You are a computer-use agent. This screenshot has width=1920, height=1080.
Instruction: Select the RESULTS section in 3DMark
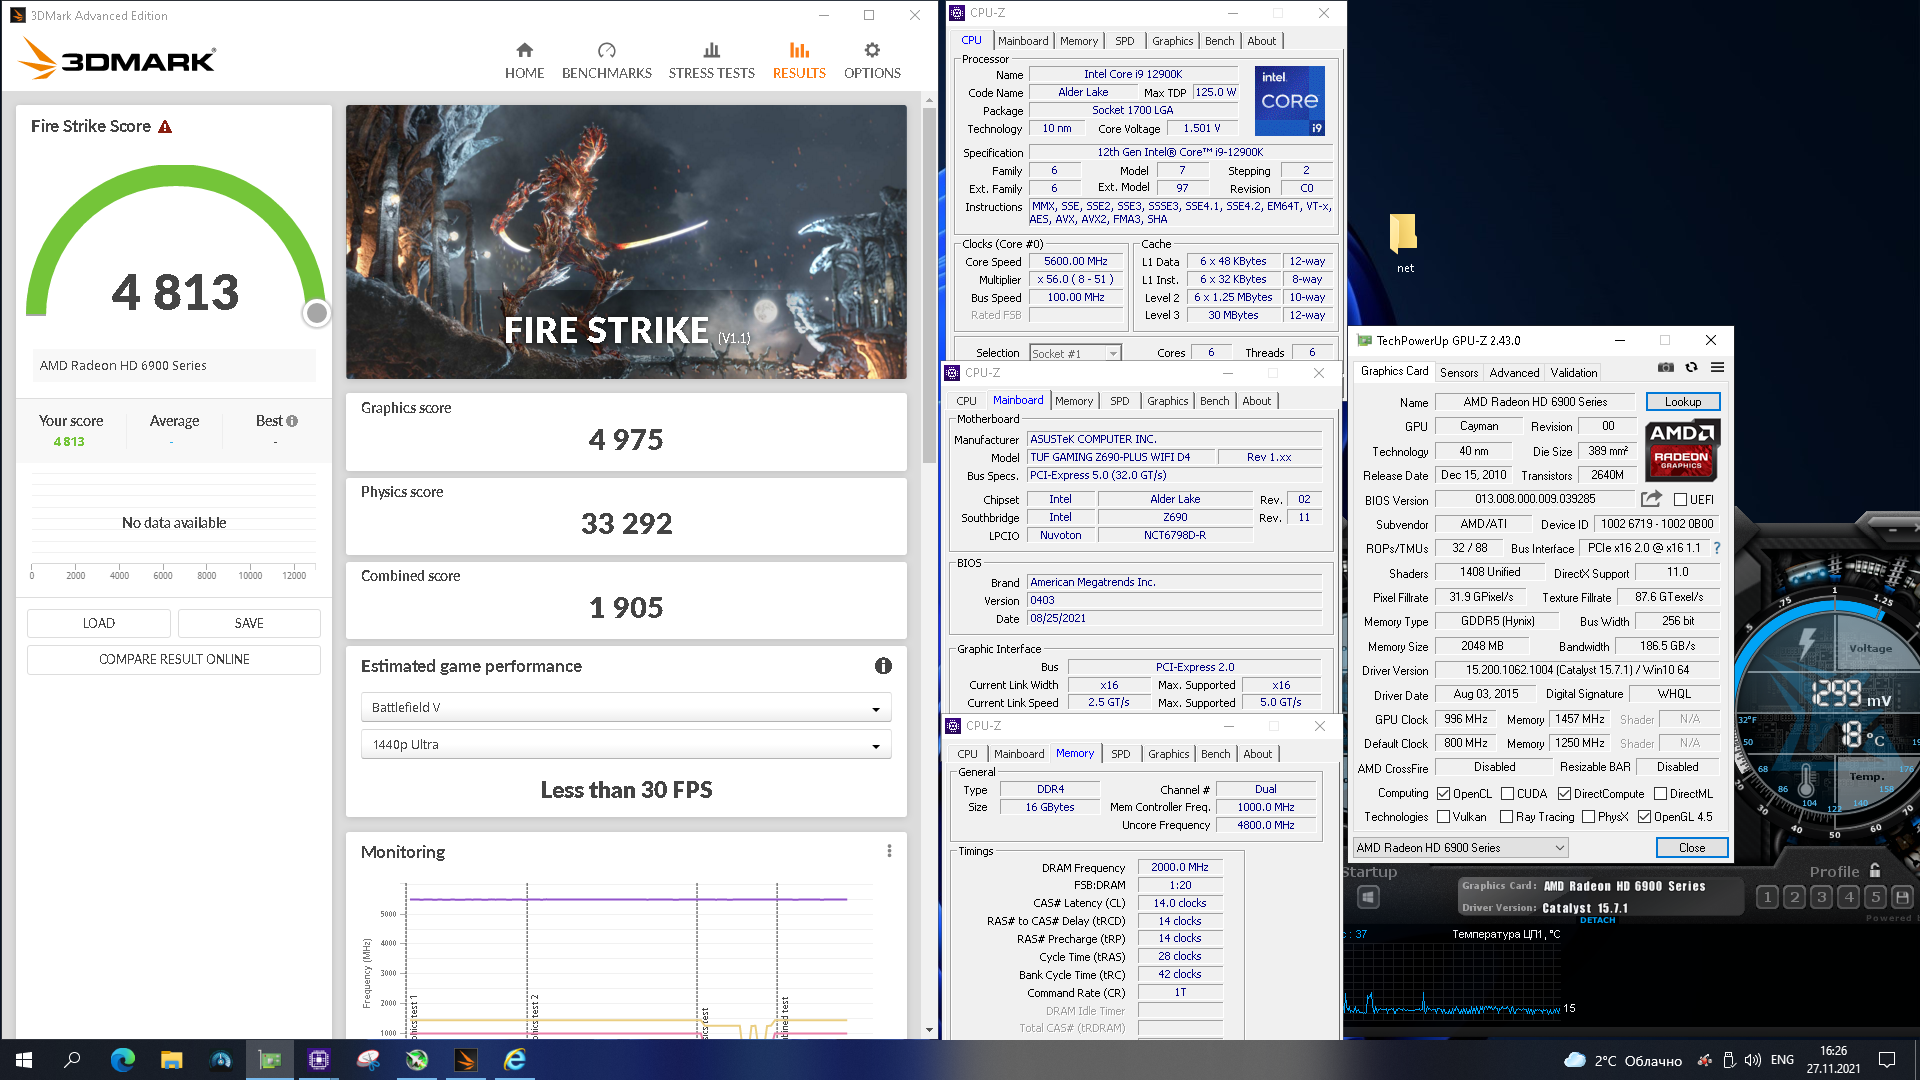pos(799,61)
